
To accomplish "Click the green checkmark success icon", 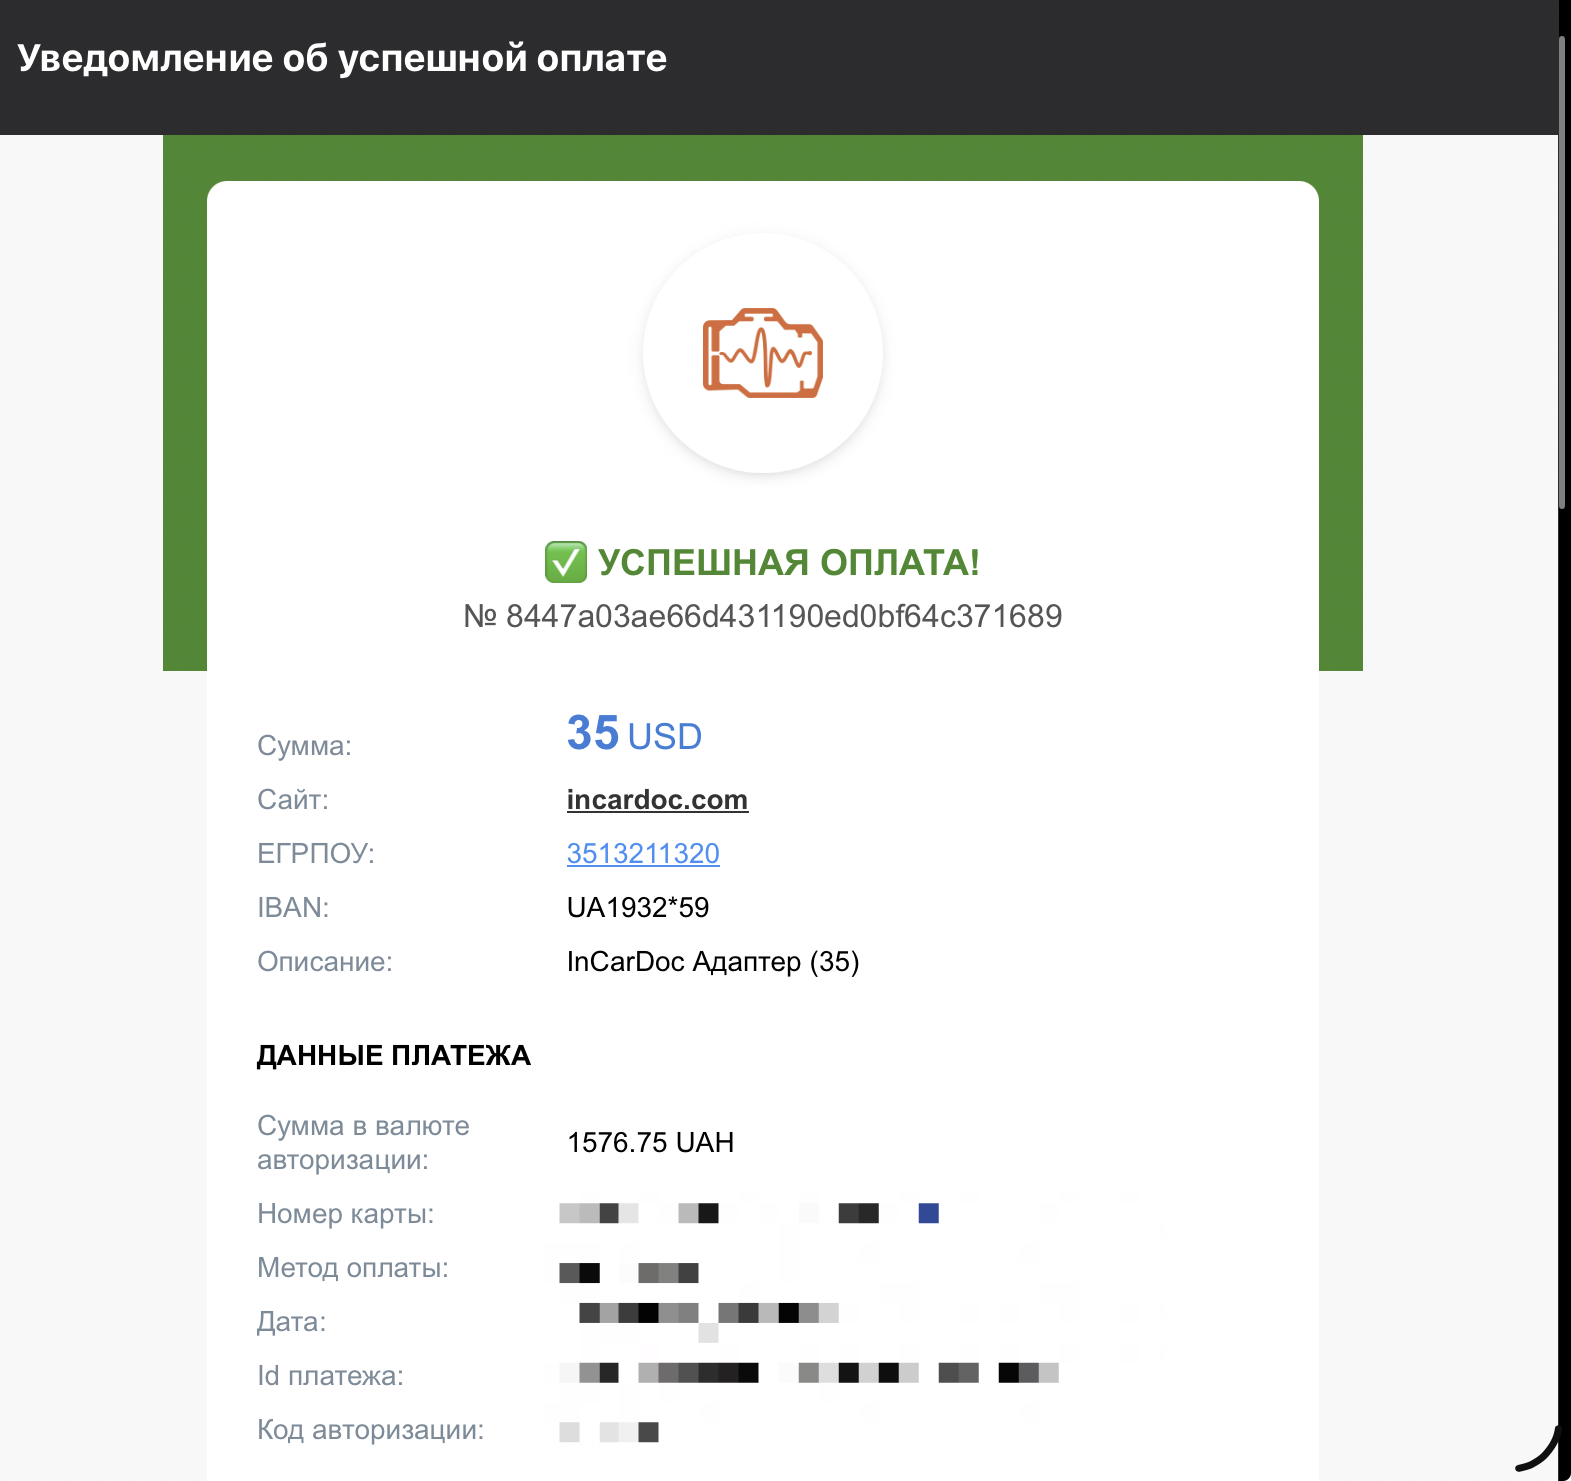I will pyautogui.click(x=565, y=562).
